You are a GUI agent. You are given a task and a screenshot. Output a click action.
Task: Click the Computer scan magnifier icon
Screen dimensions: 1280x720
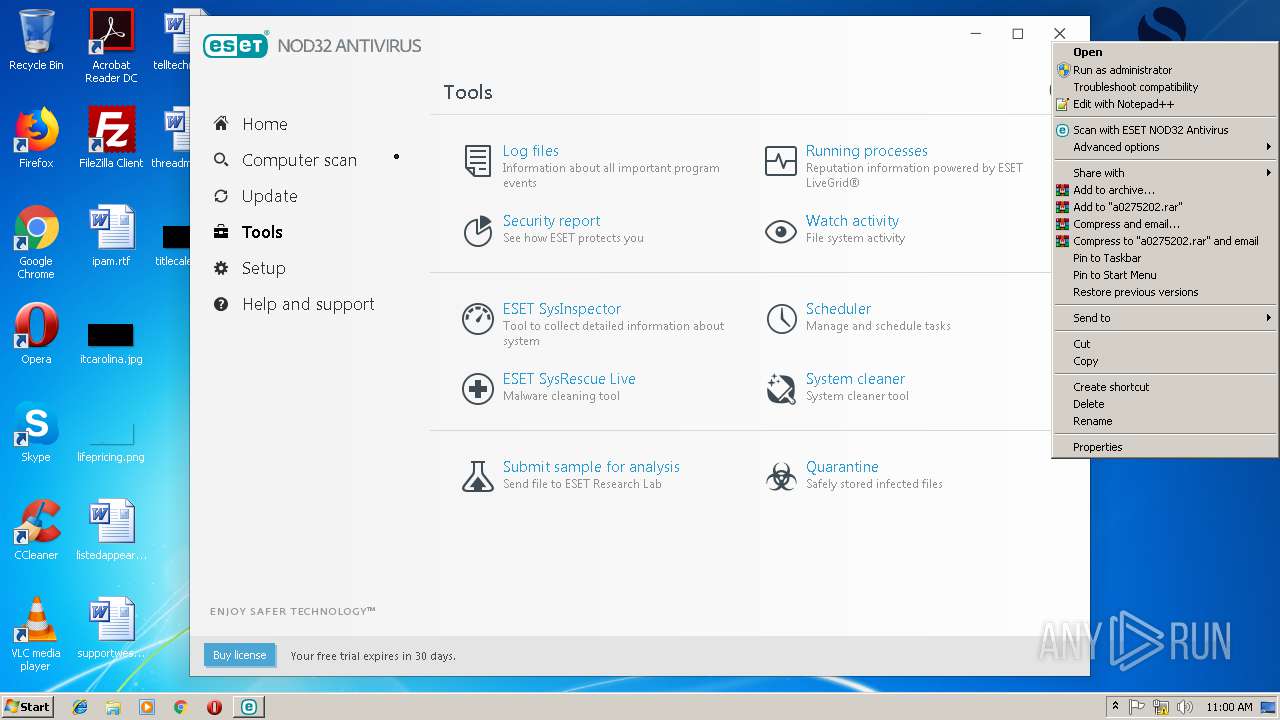(221, 160)
